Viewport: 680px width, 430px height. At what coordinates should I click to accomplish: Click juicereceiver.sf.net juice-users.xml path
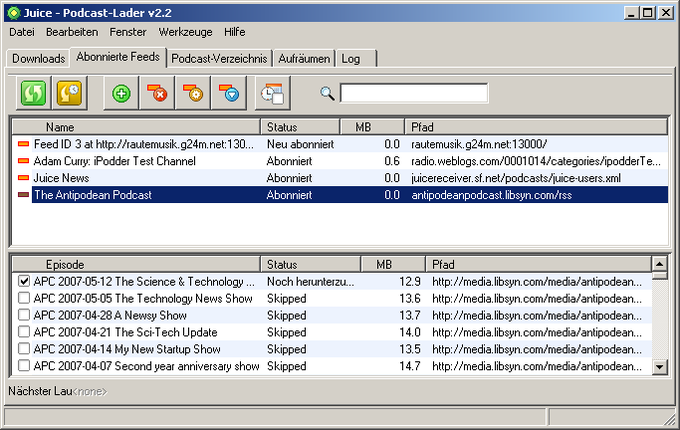click(x=516, y=178)
